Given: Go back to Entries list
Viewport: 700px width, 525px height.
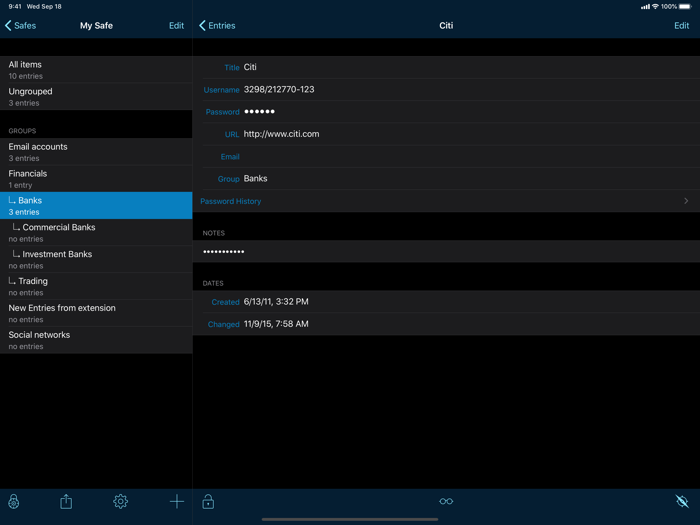Looking at the screenshot, I should pyautogui.click(x=217, y=25).
